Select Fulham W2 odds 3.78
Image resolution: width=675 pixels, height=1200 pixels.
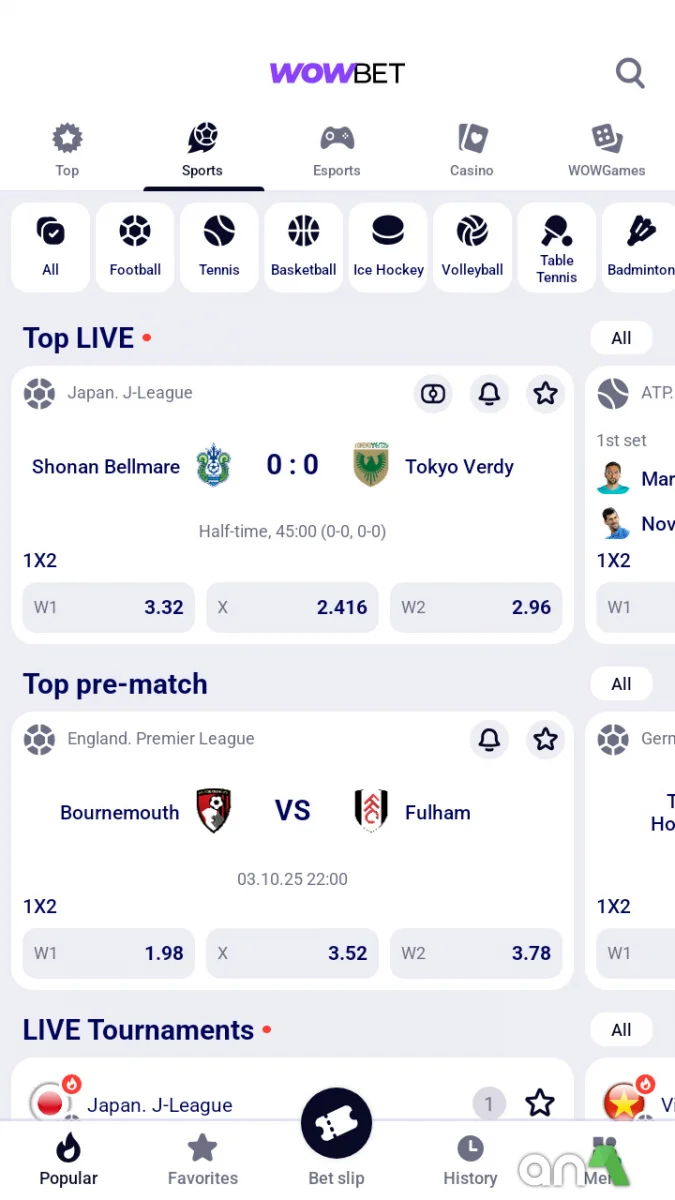[476, 953]
